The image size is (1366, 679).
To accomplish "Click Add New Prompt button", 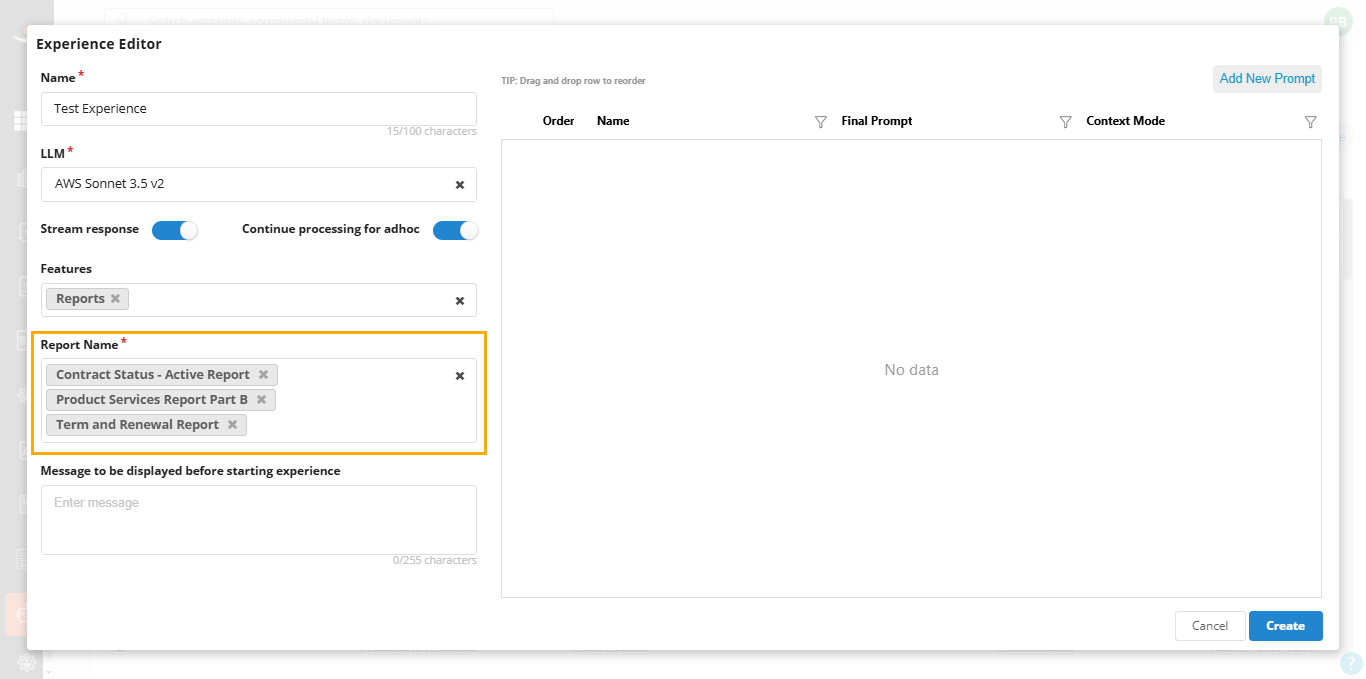I will click(x=1267, y=79).
